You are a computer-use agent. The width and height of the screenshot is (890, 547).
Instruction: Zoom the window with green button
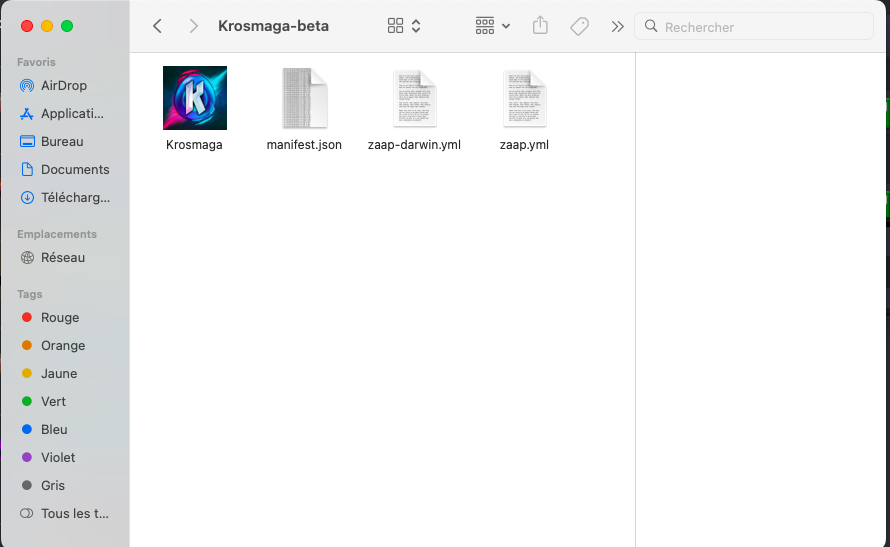[67, 26]
